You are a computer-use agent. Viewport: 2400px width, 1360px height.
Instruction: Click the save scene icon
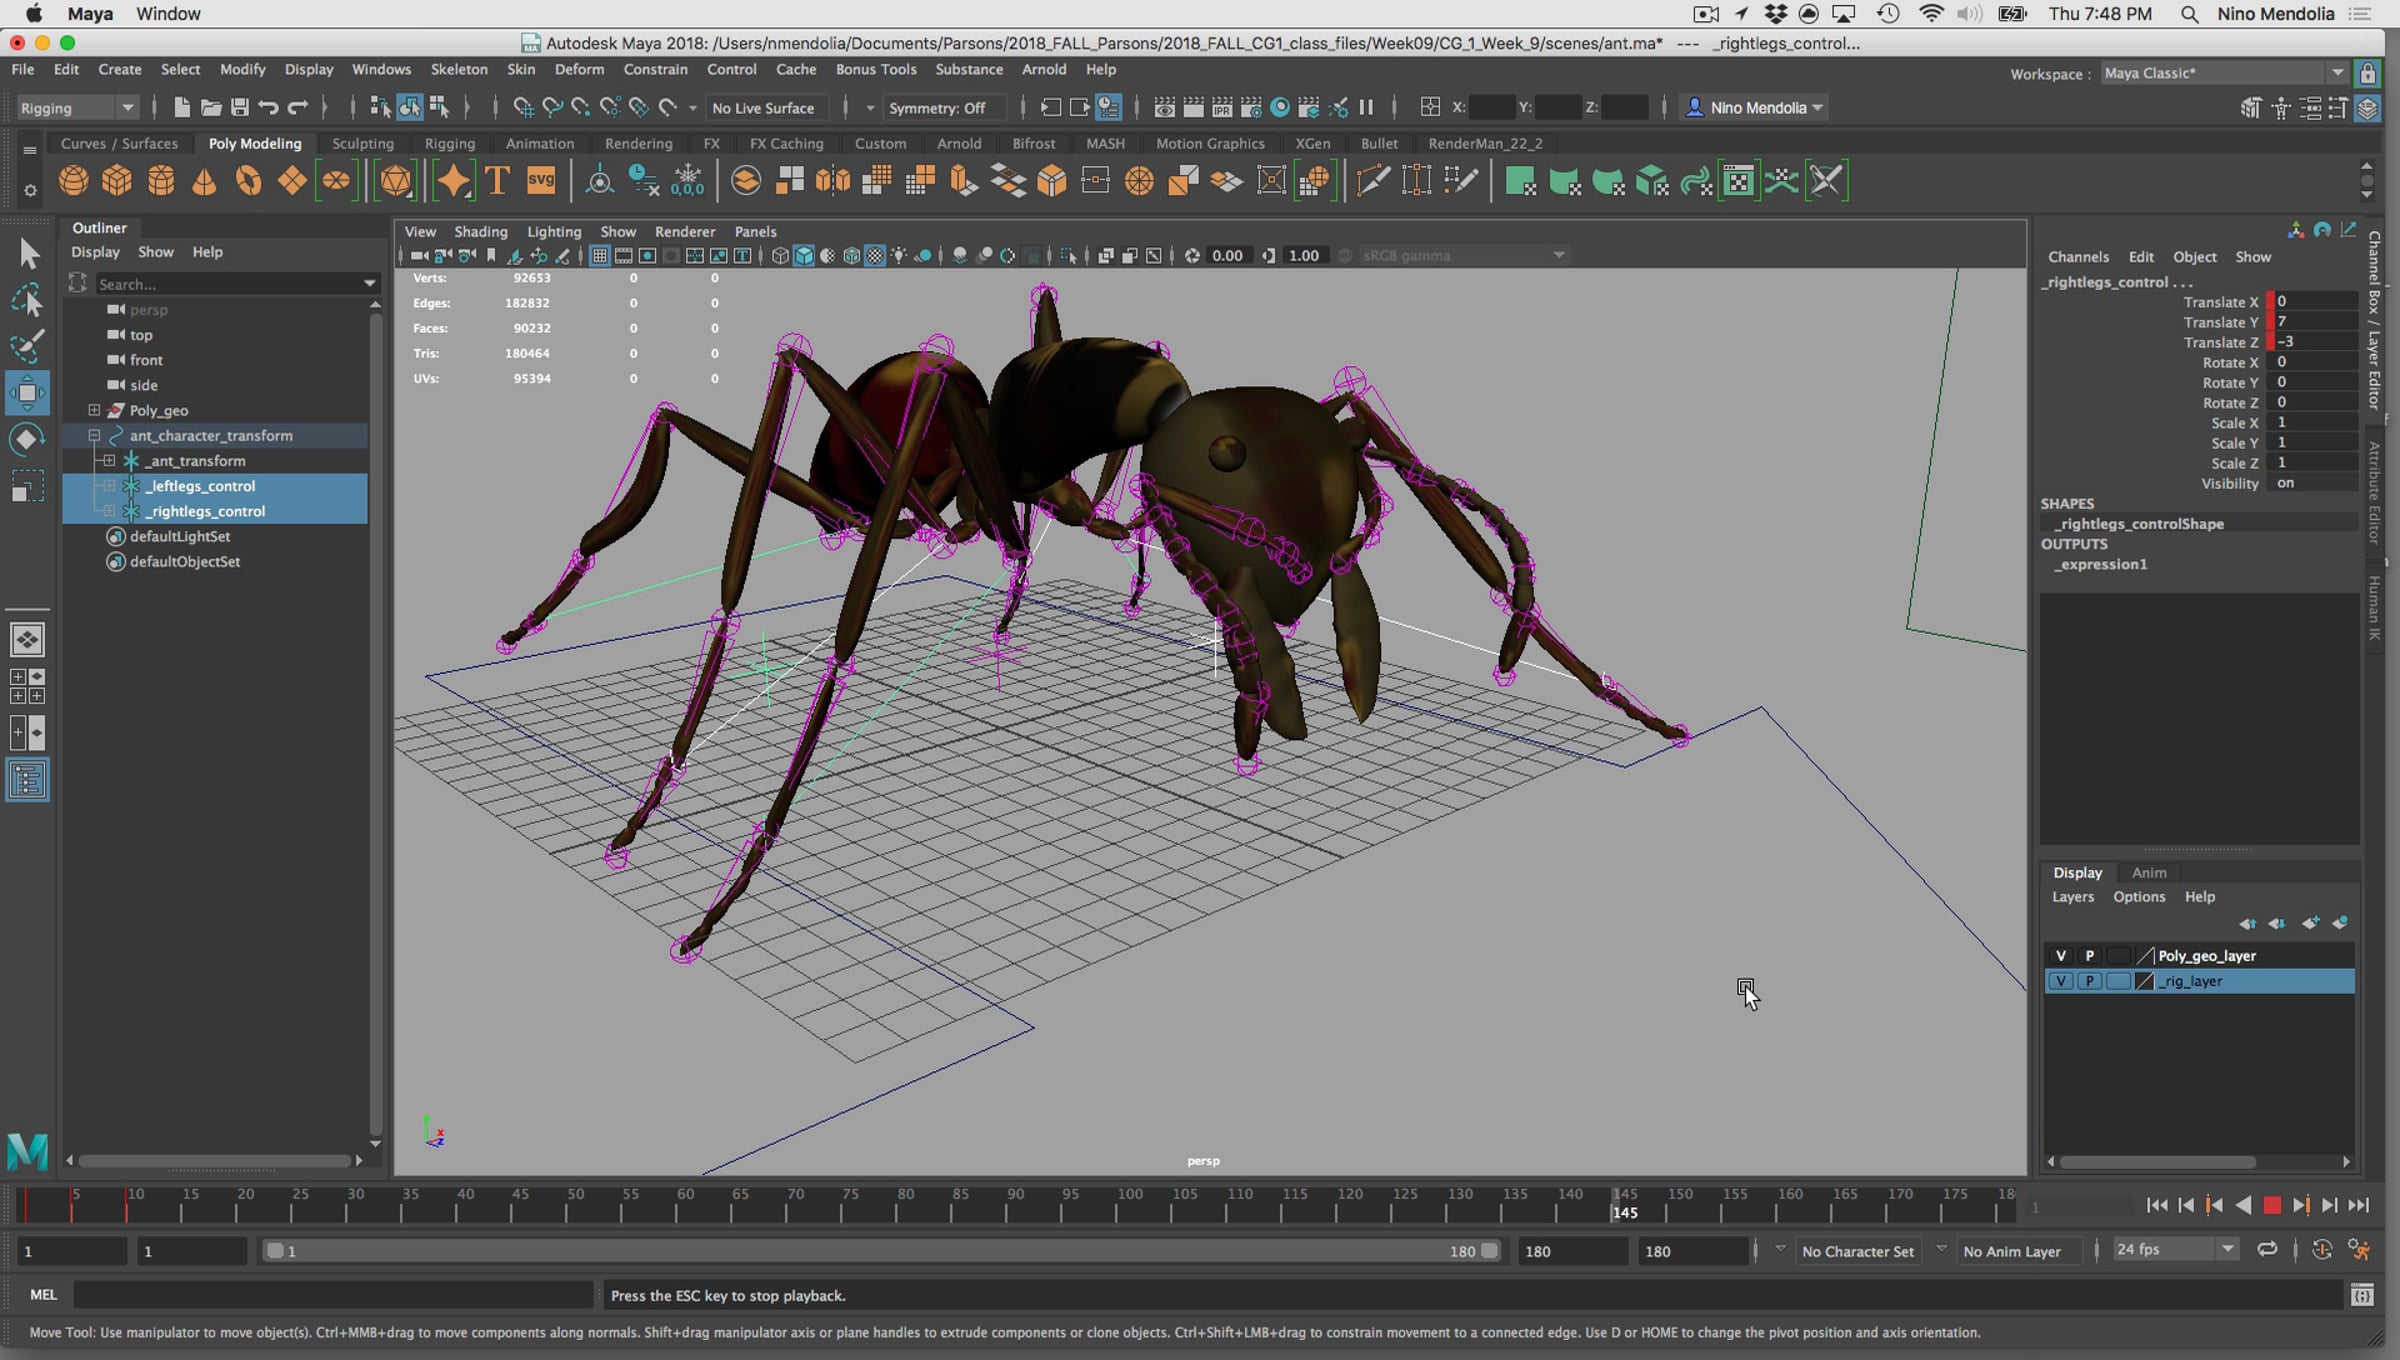tap(239, 107)
